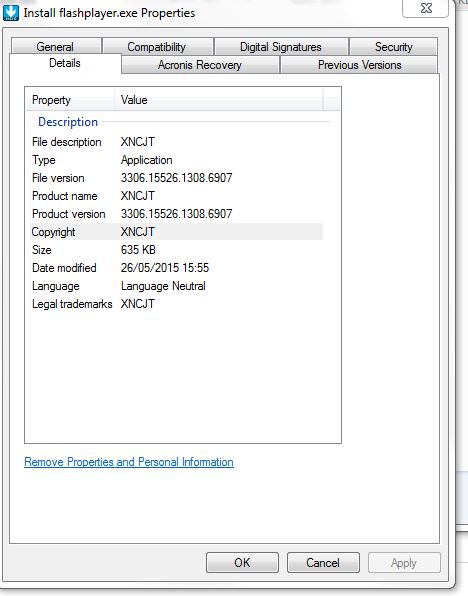468x596 pixels.
Task: Open the Acronis Recovery tab
Action: [x=200, y=65]
